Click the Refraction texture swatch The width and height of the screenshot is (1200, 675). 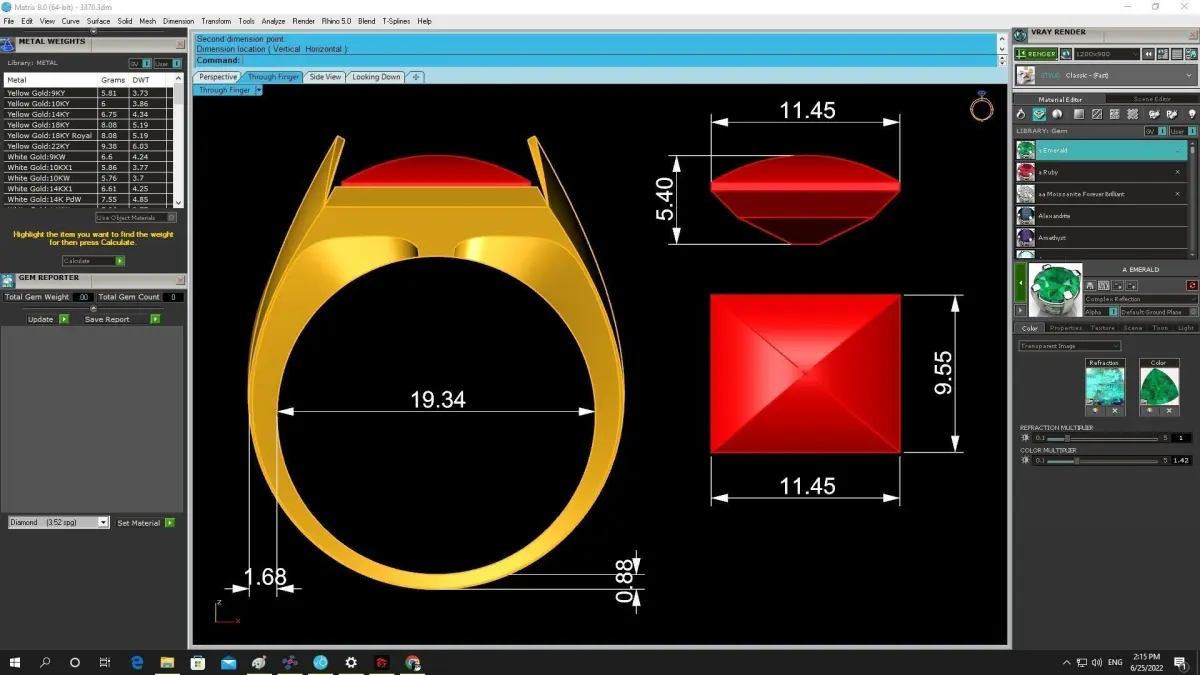1104,386
